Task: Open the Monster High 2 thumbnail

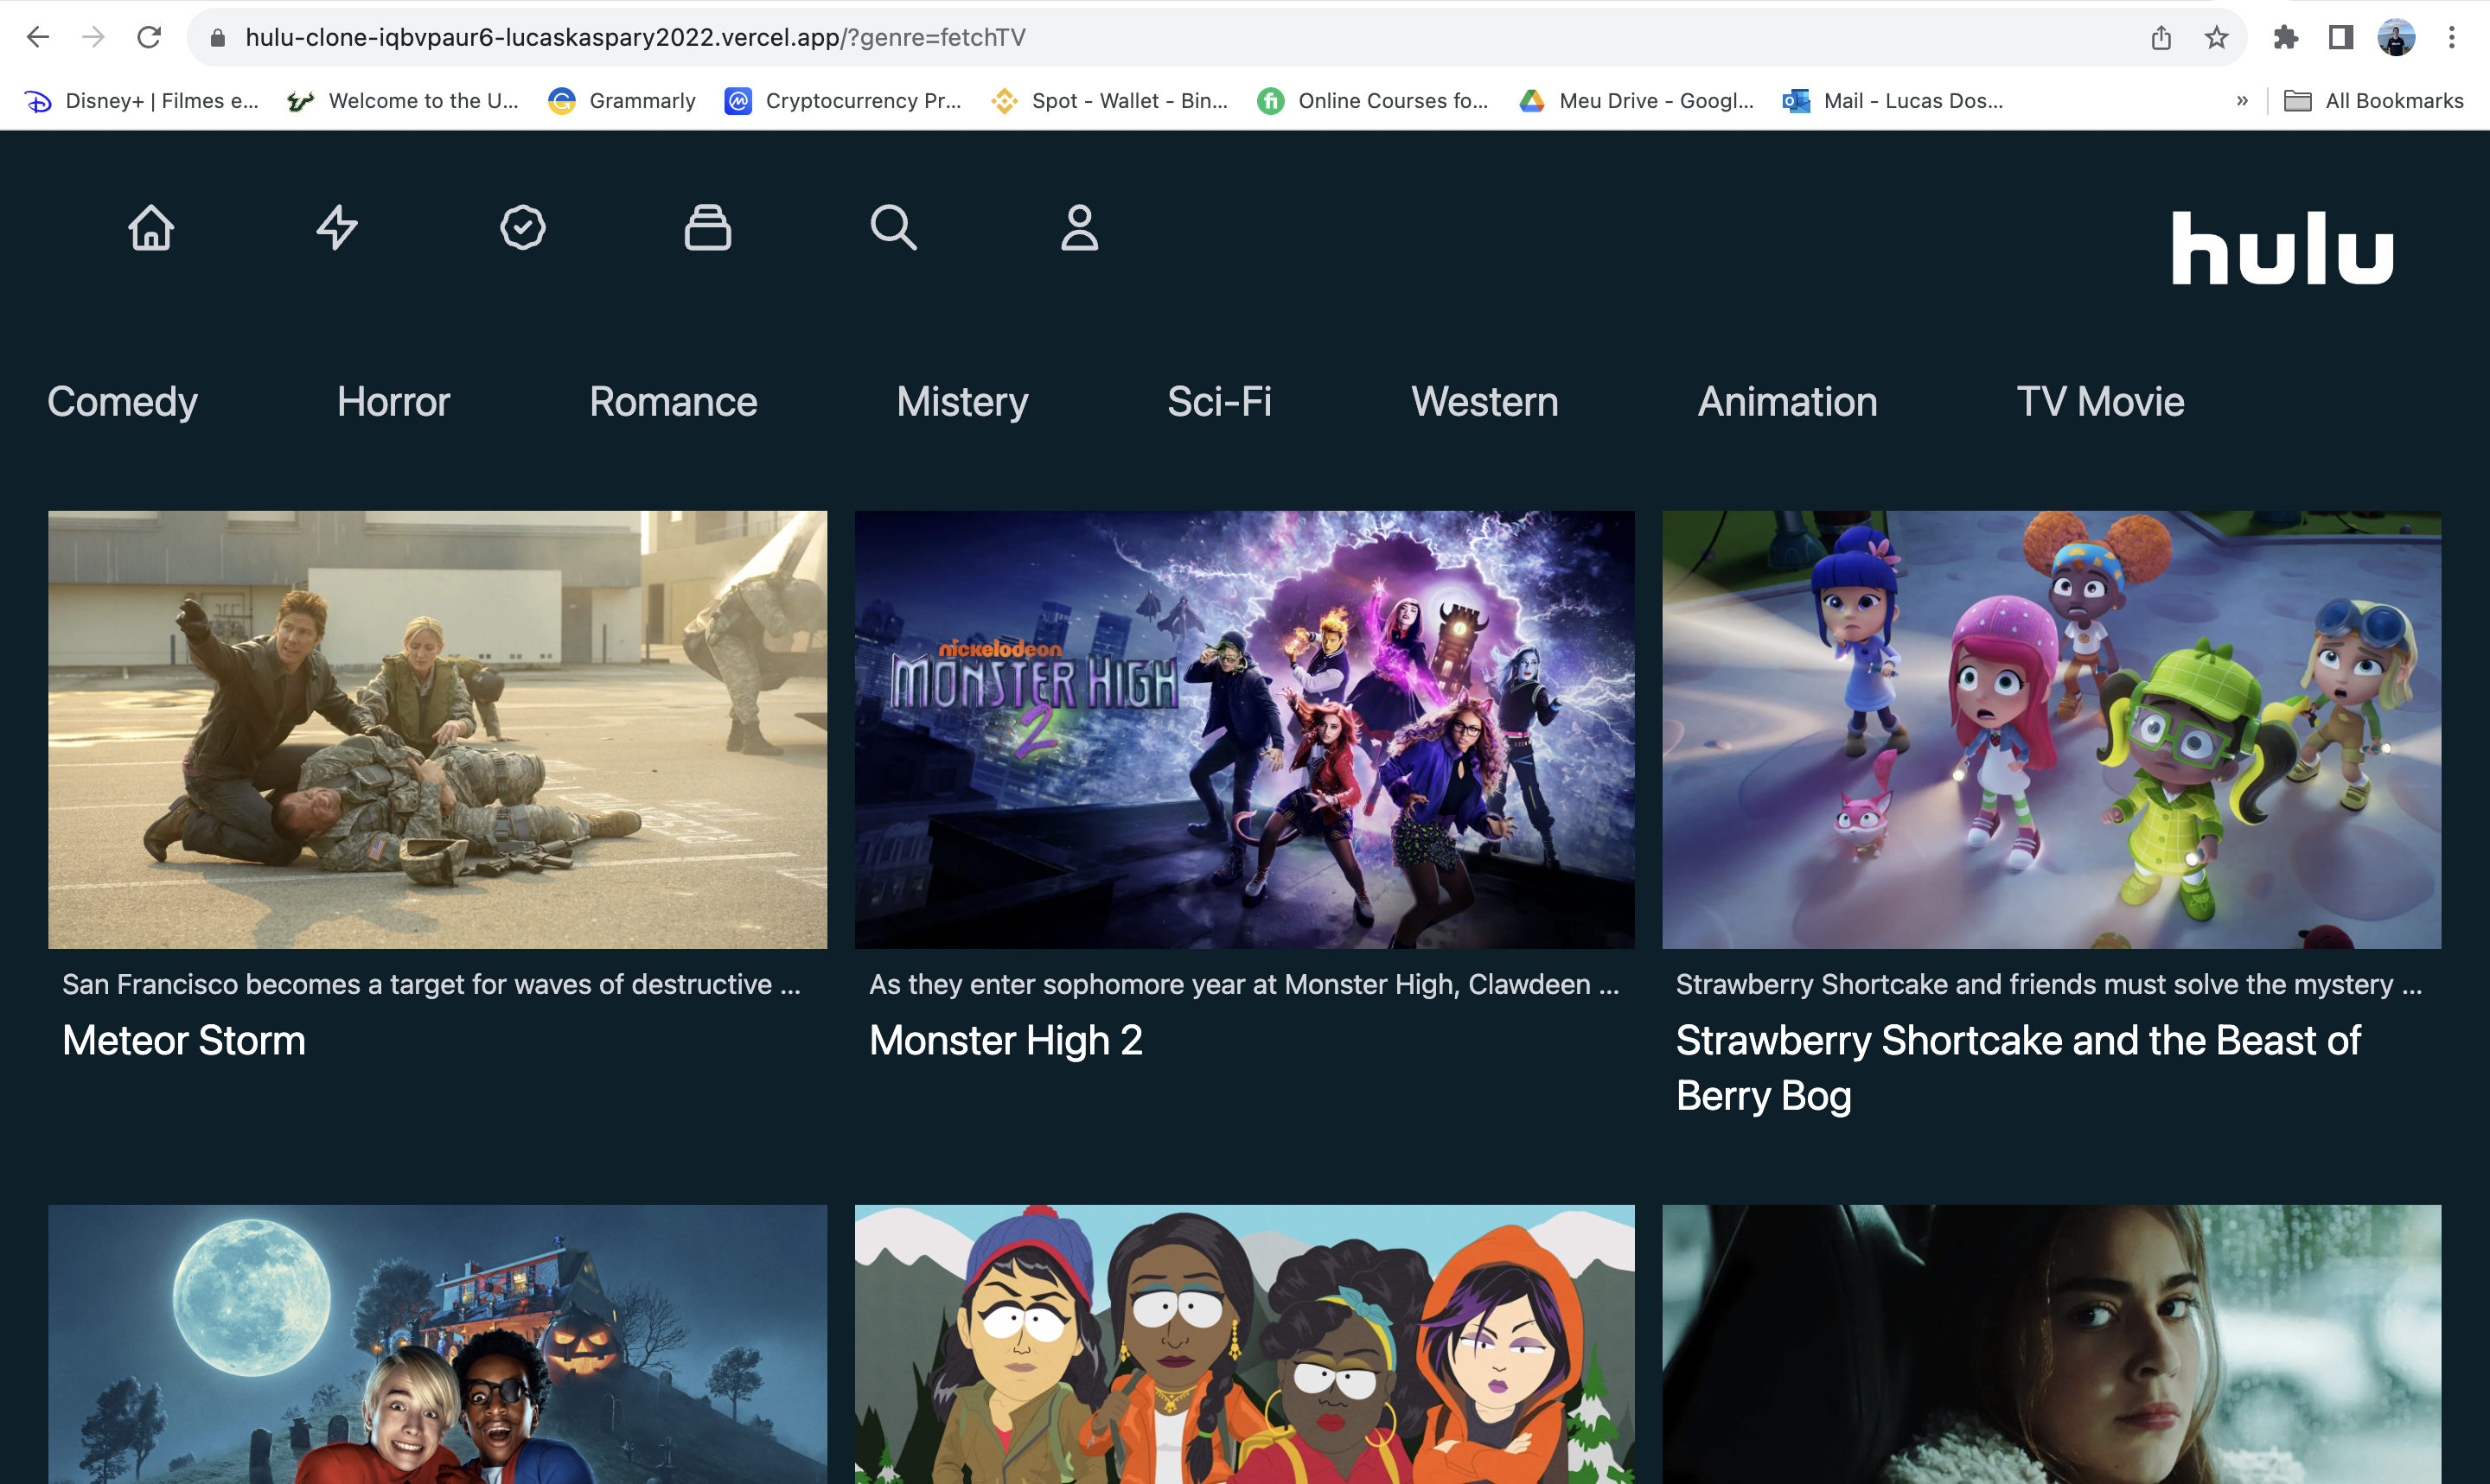Action: [x=1244, y=730]
